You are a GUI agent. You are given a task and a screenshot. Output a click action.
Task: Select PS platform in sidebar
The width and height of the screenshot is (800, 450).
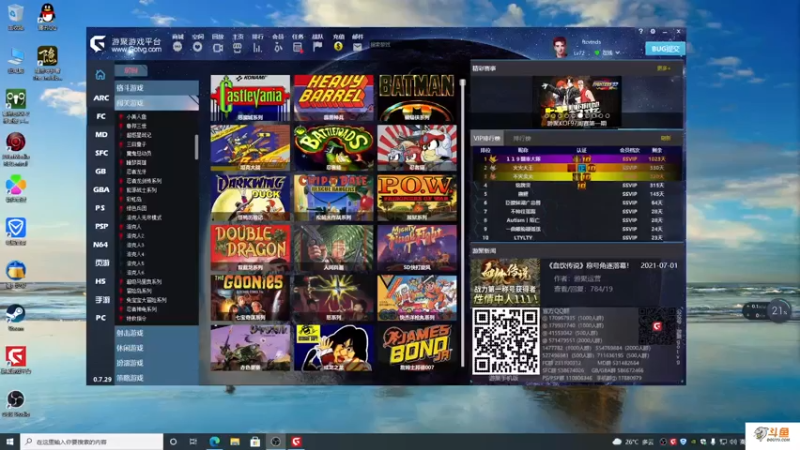101,208
